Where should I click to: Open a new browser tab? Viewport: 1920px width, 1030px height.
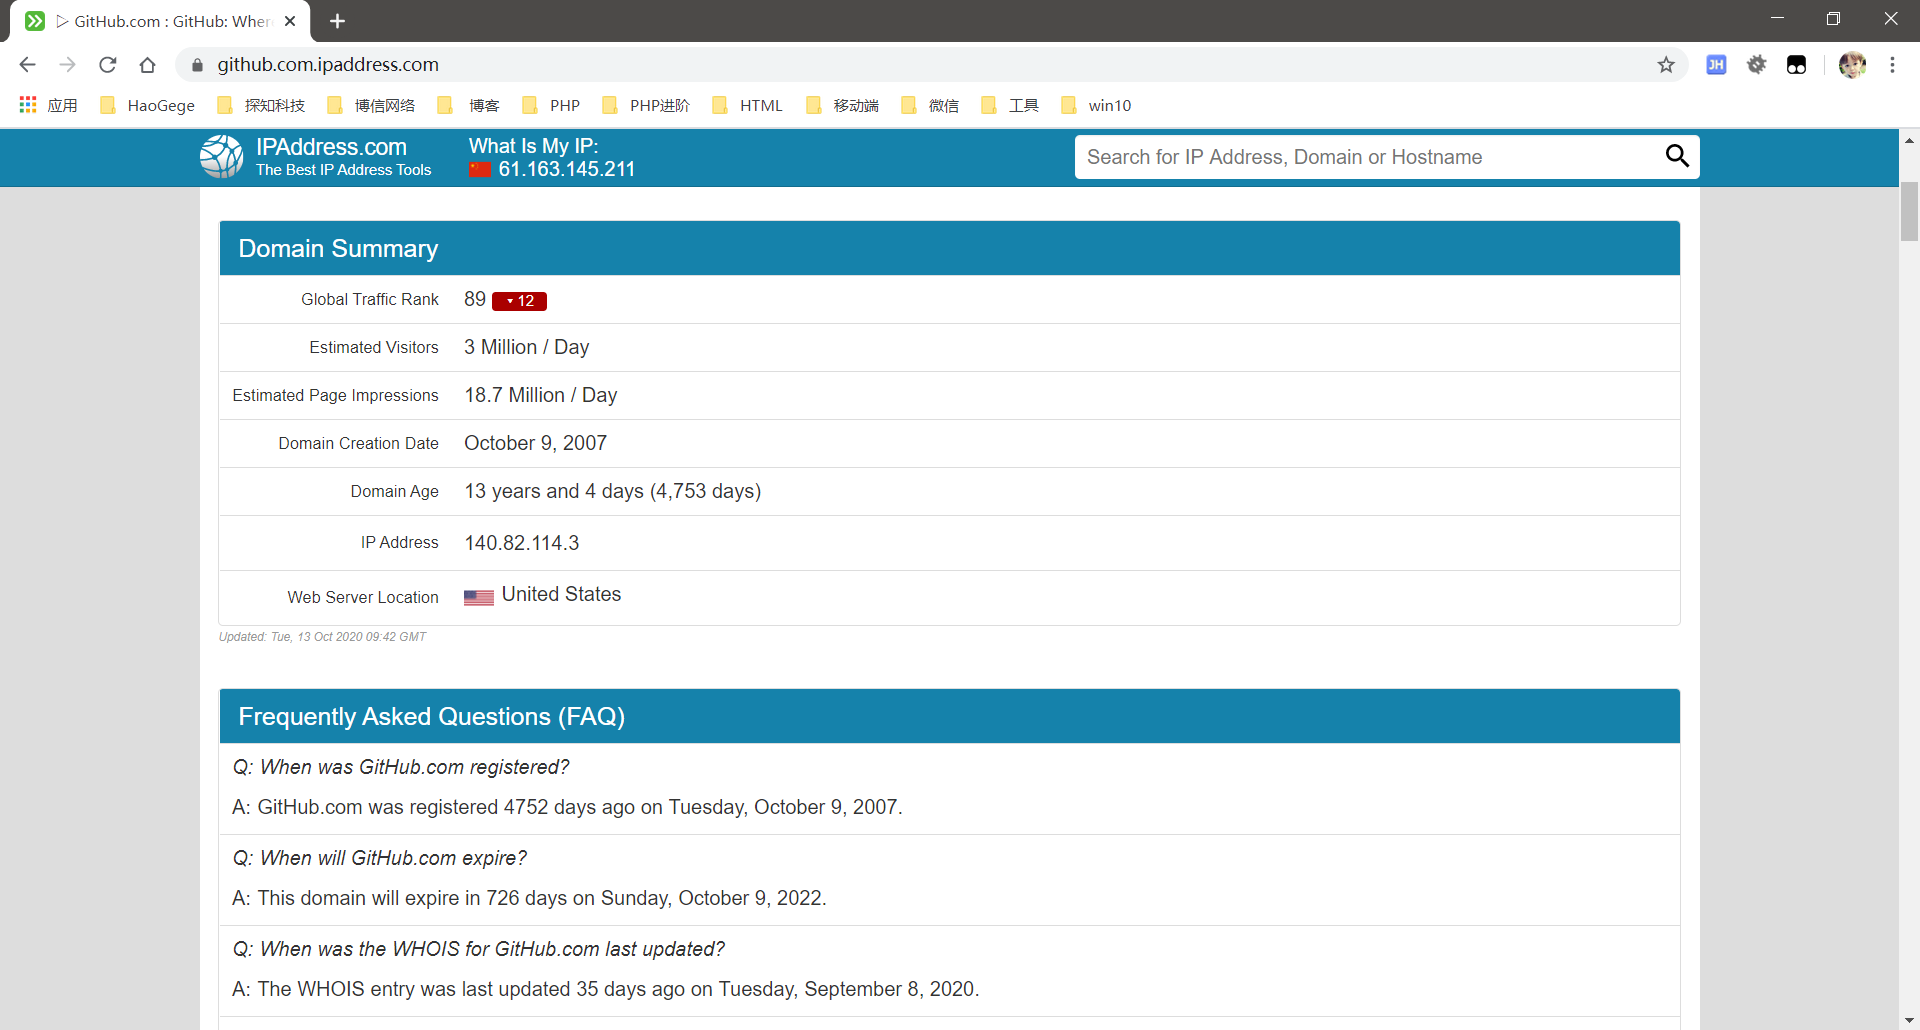click(337, 21)
